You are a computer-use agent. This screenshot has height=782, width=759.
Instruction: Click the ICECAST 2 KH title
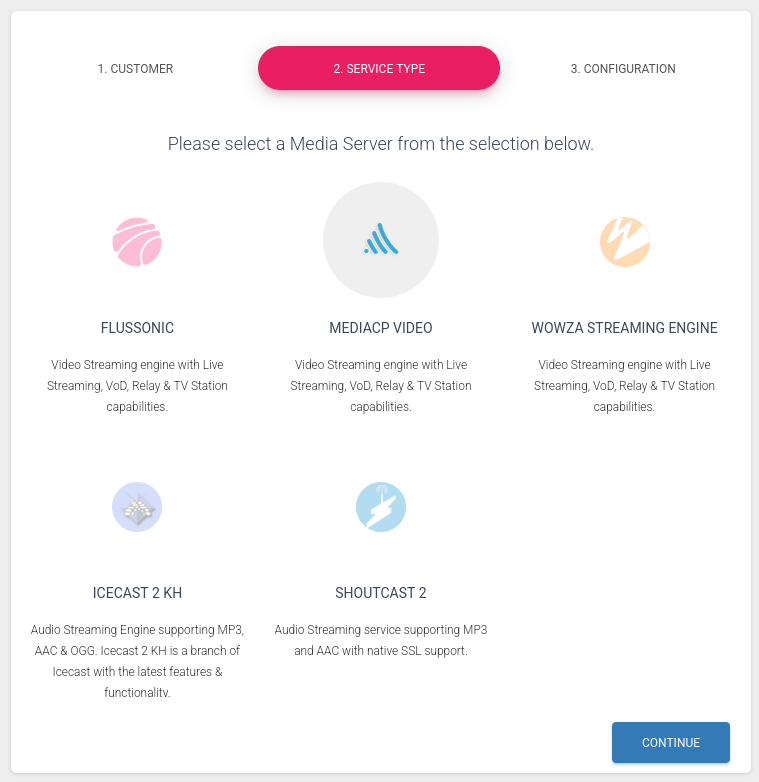137,592
